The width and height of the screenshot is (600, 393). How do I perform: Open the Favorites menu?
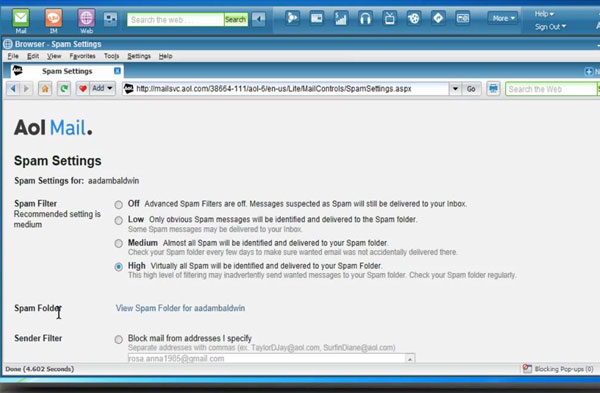coord(82,56)
